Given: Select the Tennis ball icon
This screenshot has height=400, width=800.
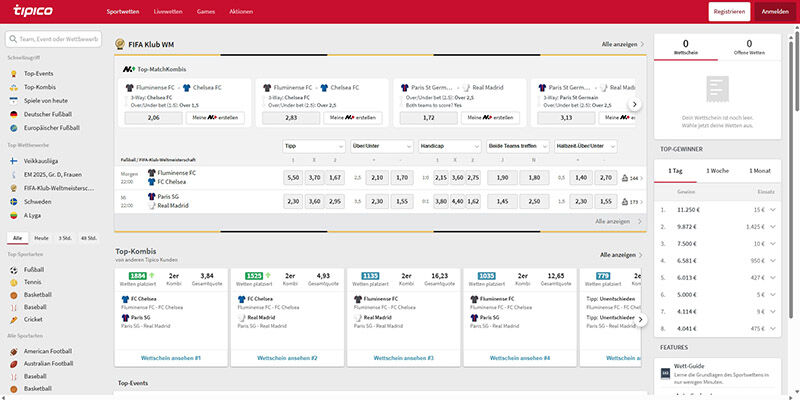Looking at the screenshot, I should 14,282.
